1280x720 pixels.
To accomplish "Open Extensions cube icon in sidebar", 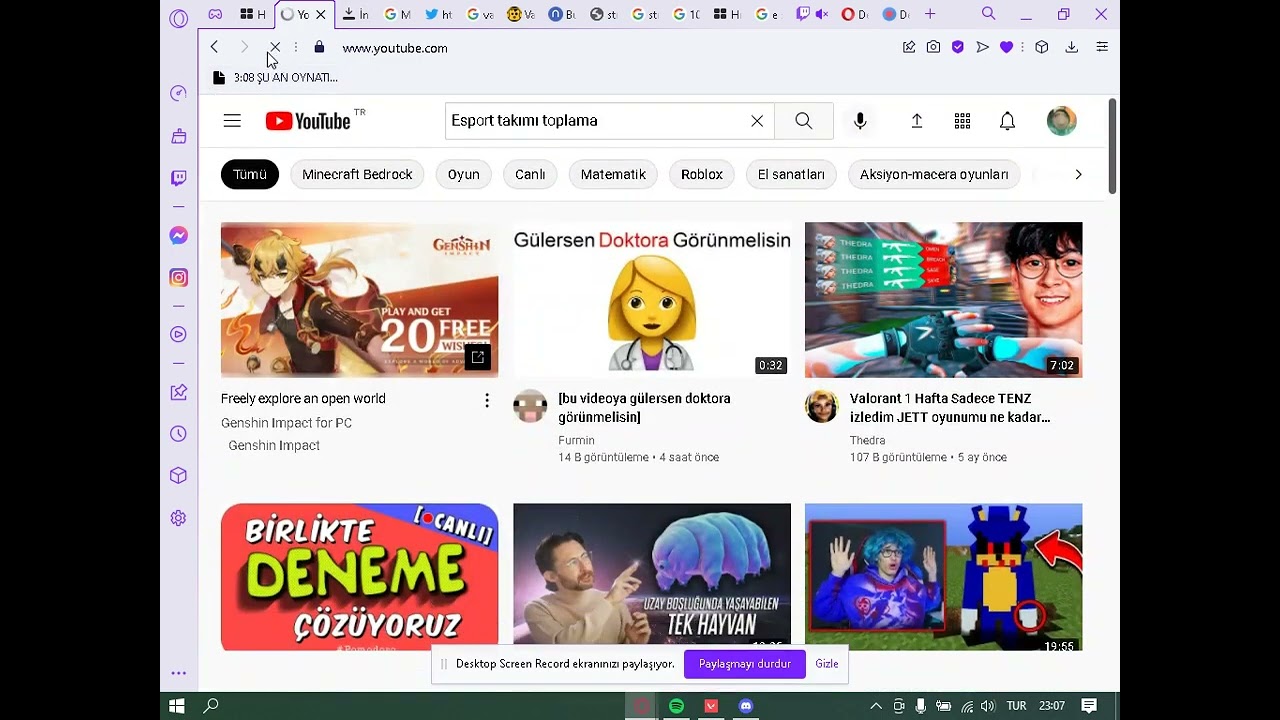I will tap(179, 476).
